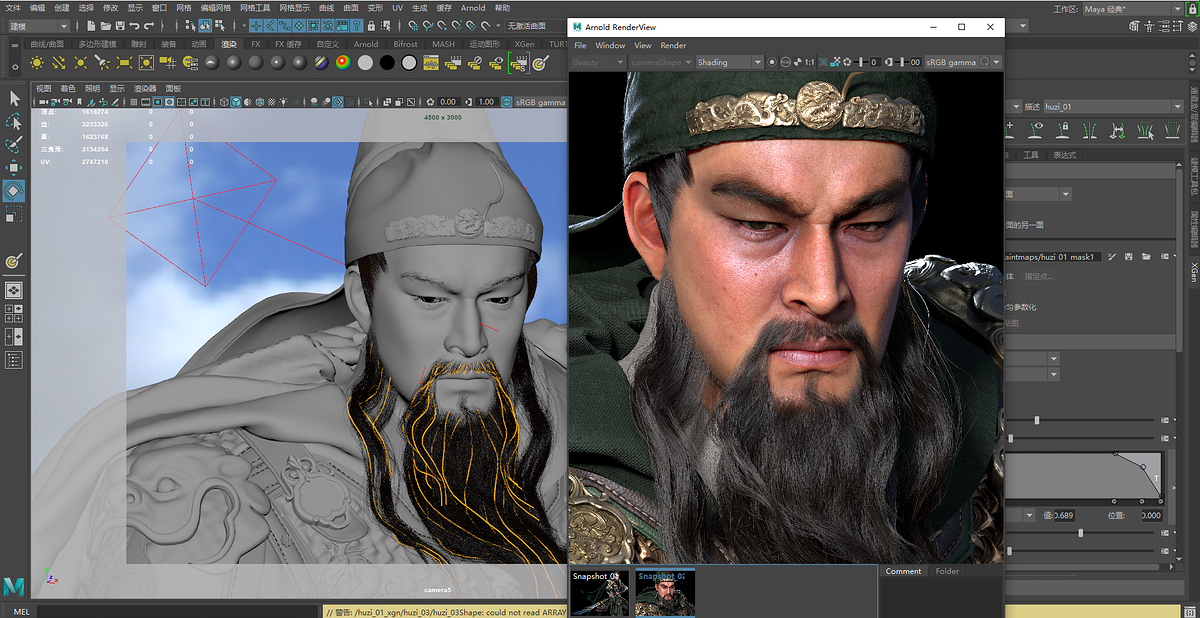The width and height of the screenshot is (1200, 618).
Task: Redo using the redo arrow icon
Action: [150, 25]
